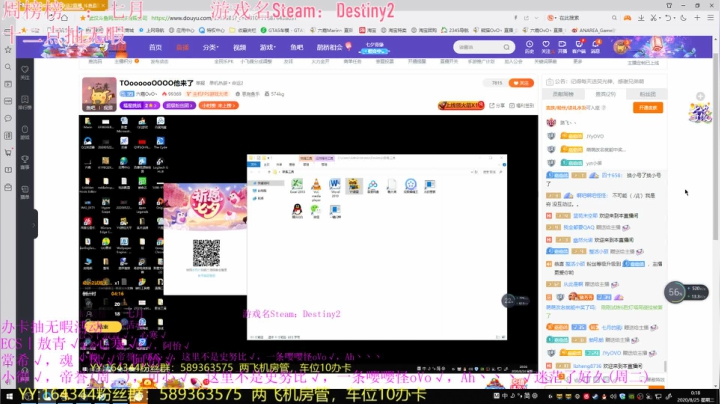Open a new browser tab with plus icon

697,17
